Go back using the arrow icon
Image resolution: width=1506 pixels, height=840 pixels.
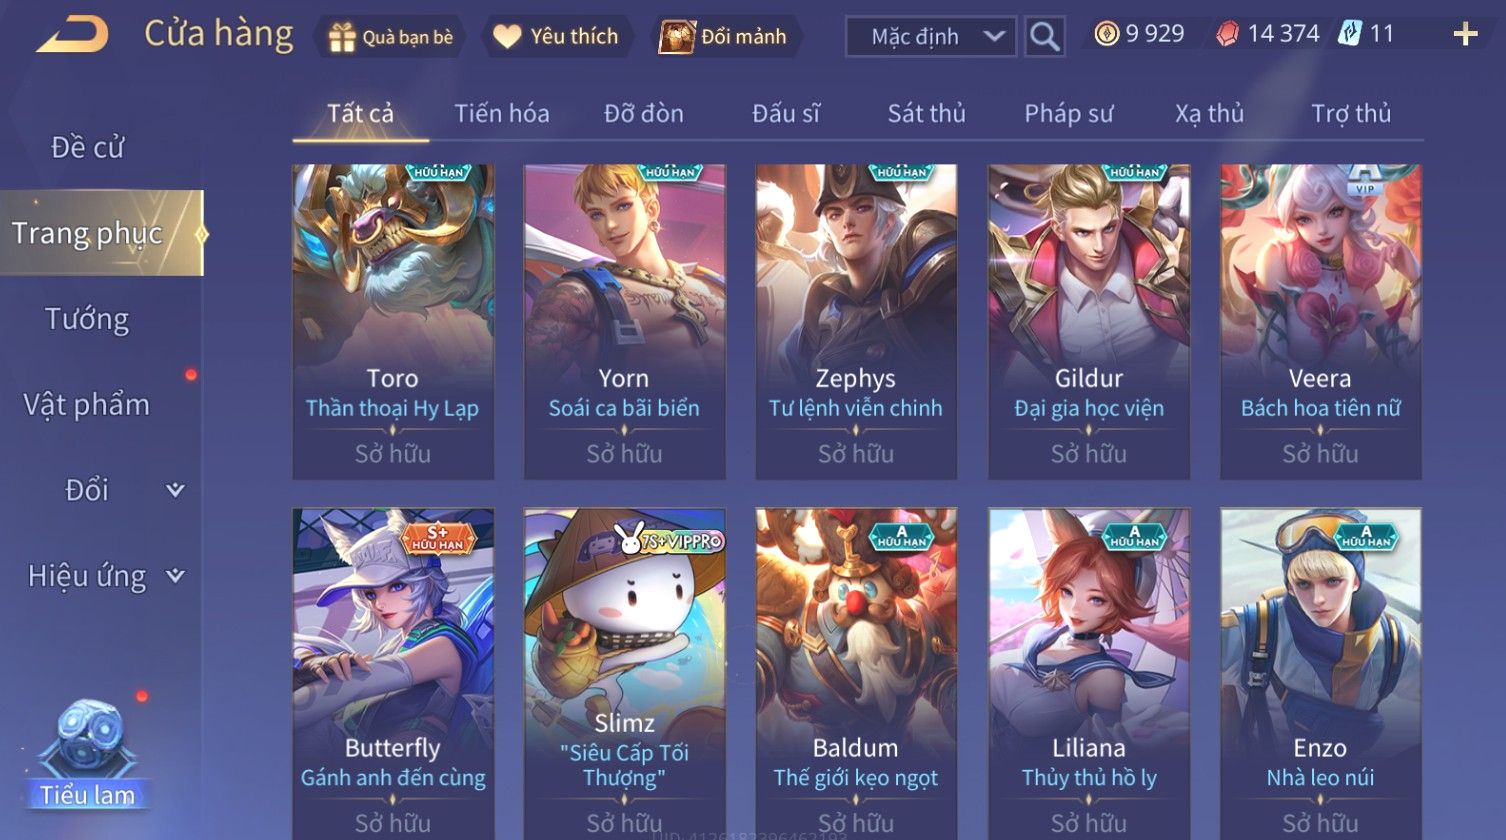72,36
